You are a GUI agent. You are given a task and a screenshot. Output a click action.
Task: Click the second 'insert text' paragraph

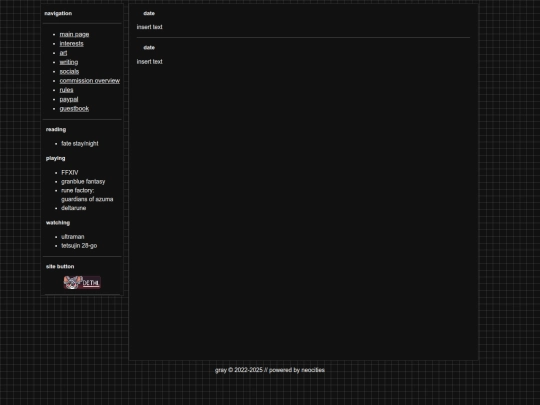tap(149, 62)
